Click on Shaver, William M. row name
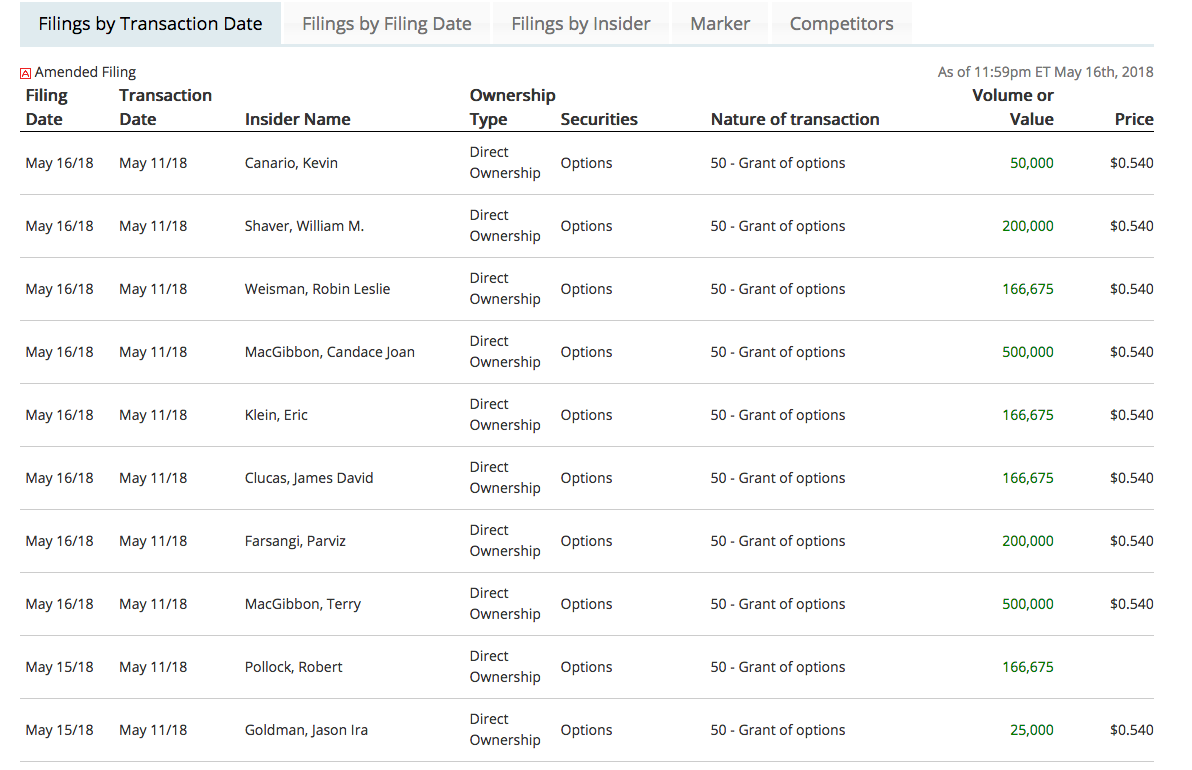Image resolution: width=1192 pixels, height=770 pixels. (304, 226)
